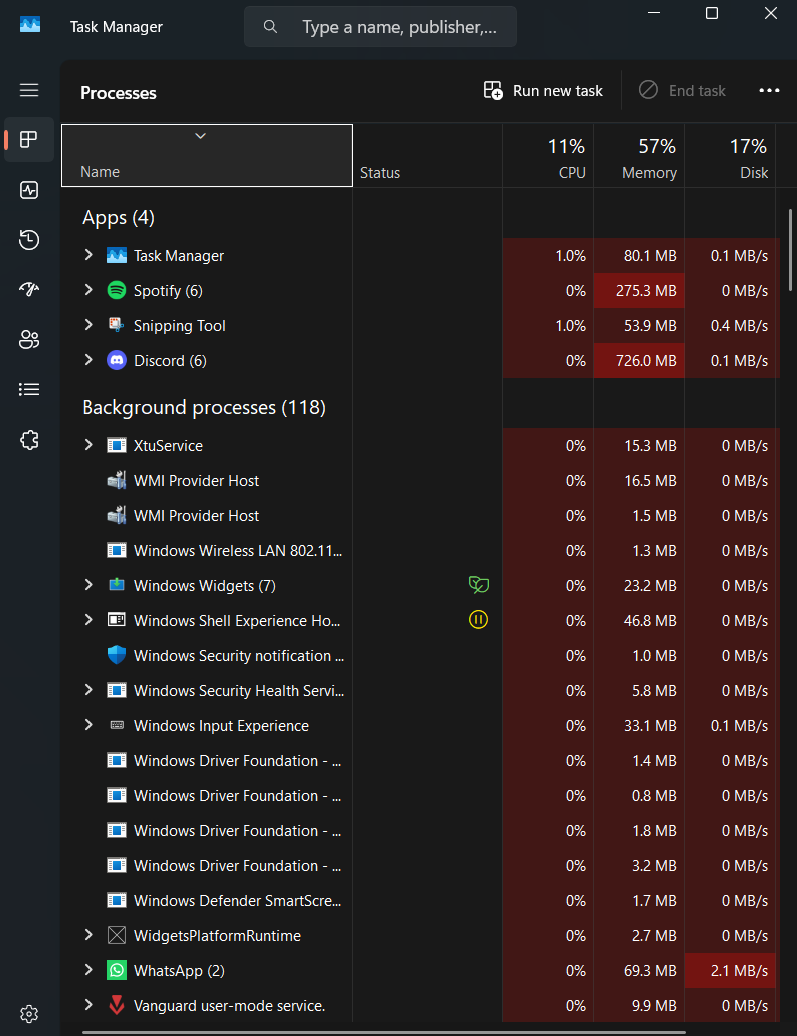Open the Users page icon
This screenshot has height=1036, width=797.
tap(29, 340)
